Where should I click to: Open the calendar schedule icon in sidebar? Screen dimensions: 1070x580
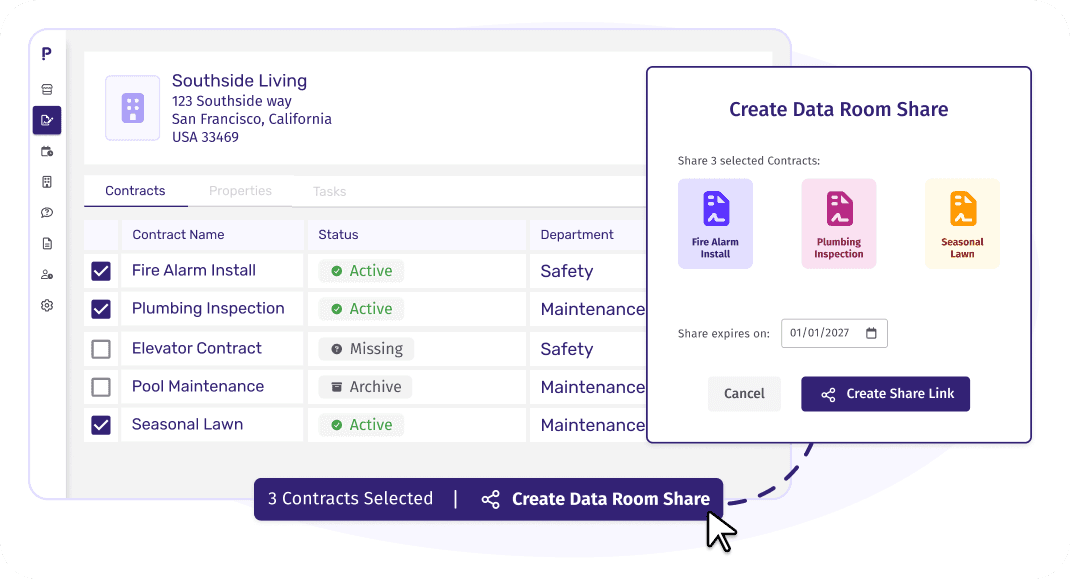[x=47, y=151]
